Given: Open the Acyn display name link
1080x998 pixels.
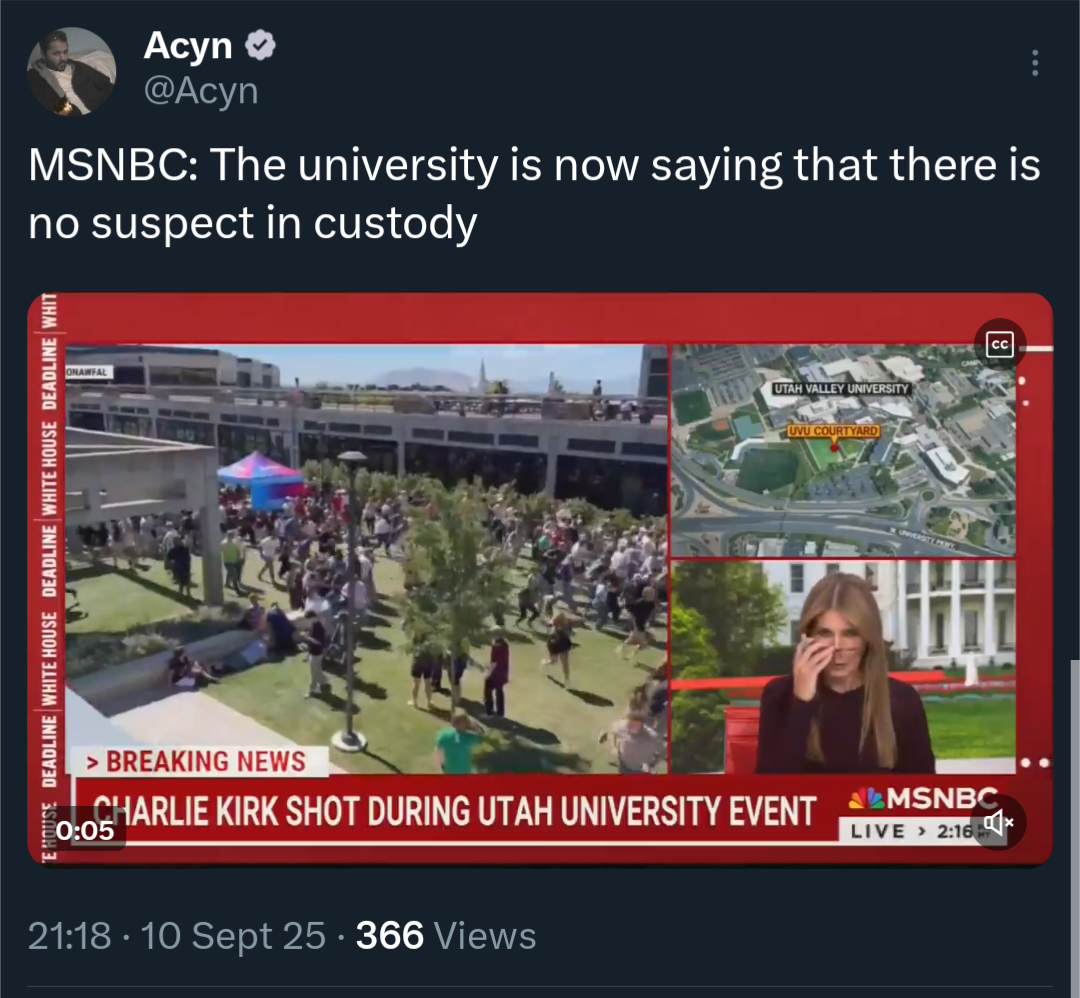Looking at the screenshot, I should pos(188,45).
